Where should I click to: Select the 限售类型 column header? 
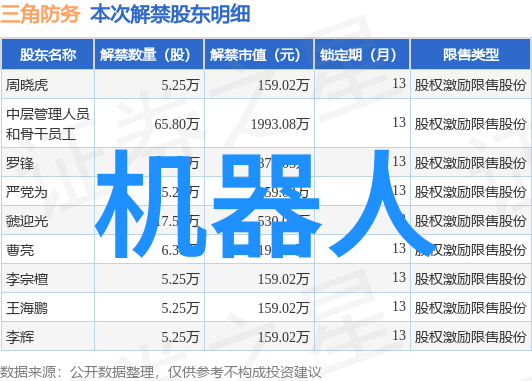pos(471,55)
